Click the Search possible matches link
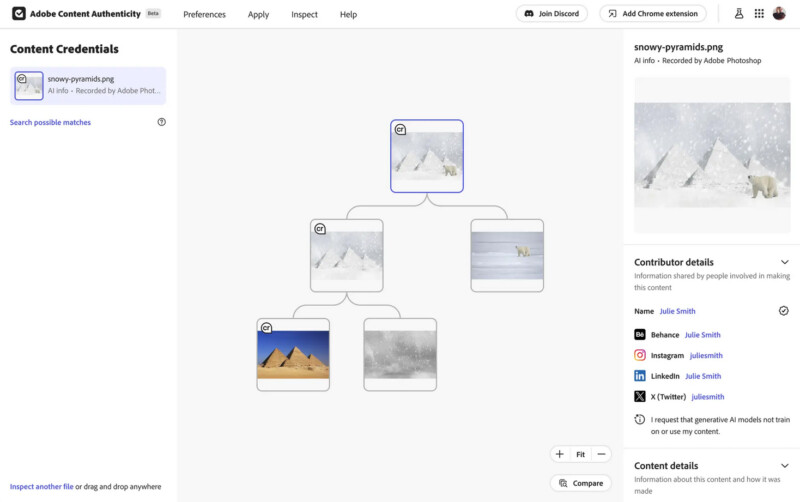The image size is (800, 502). click(50, 122)
